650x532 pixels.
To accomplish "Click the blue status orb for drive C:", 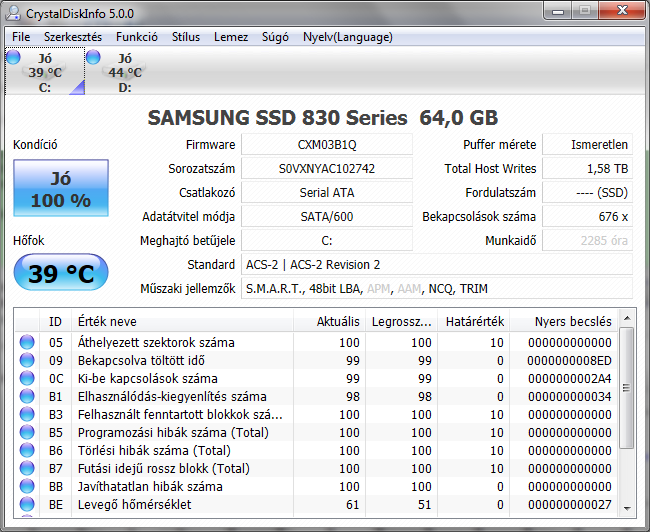I will 13,57.
